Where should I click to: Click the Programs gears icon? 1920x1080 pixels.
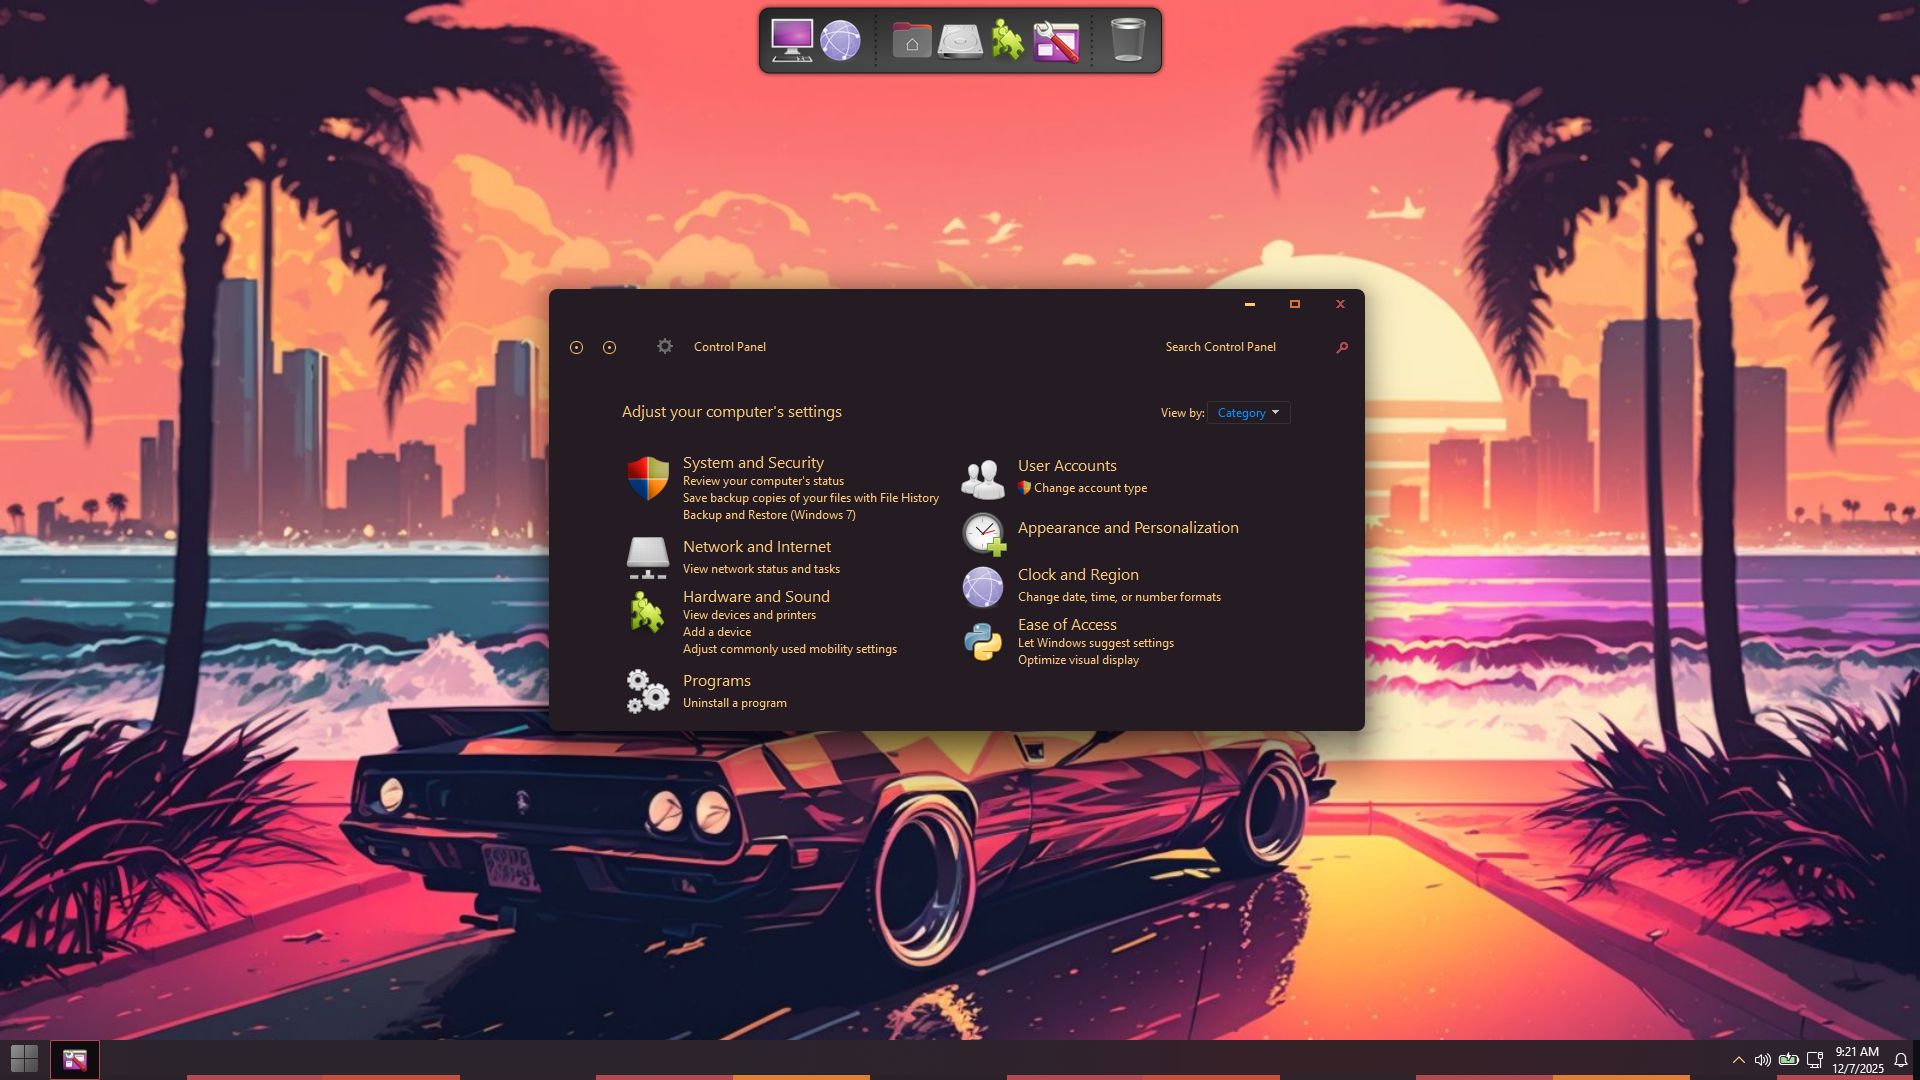647,691
